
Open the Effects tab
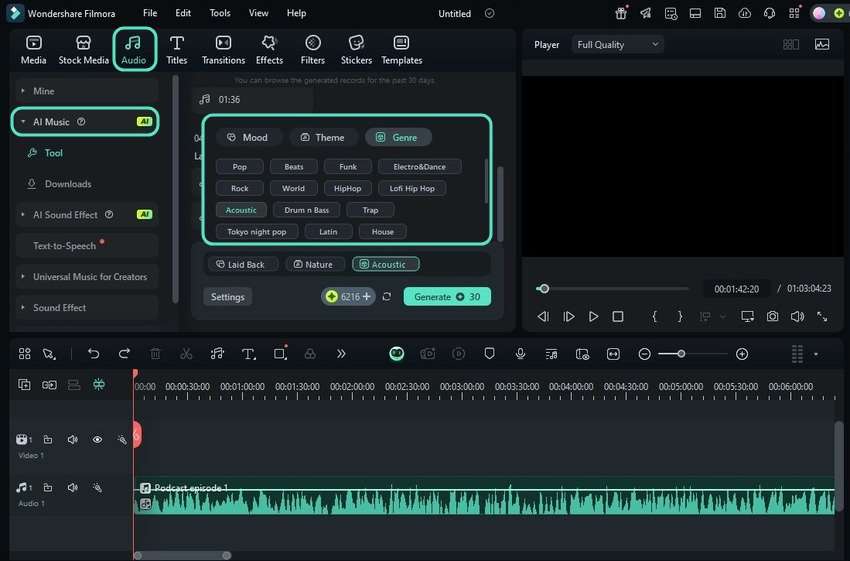tap(269, 50)
